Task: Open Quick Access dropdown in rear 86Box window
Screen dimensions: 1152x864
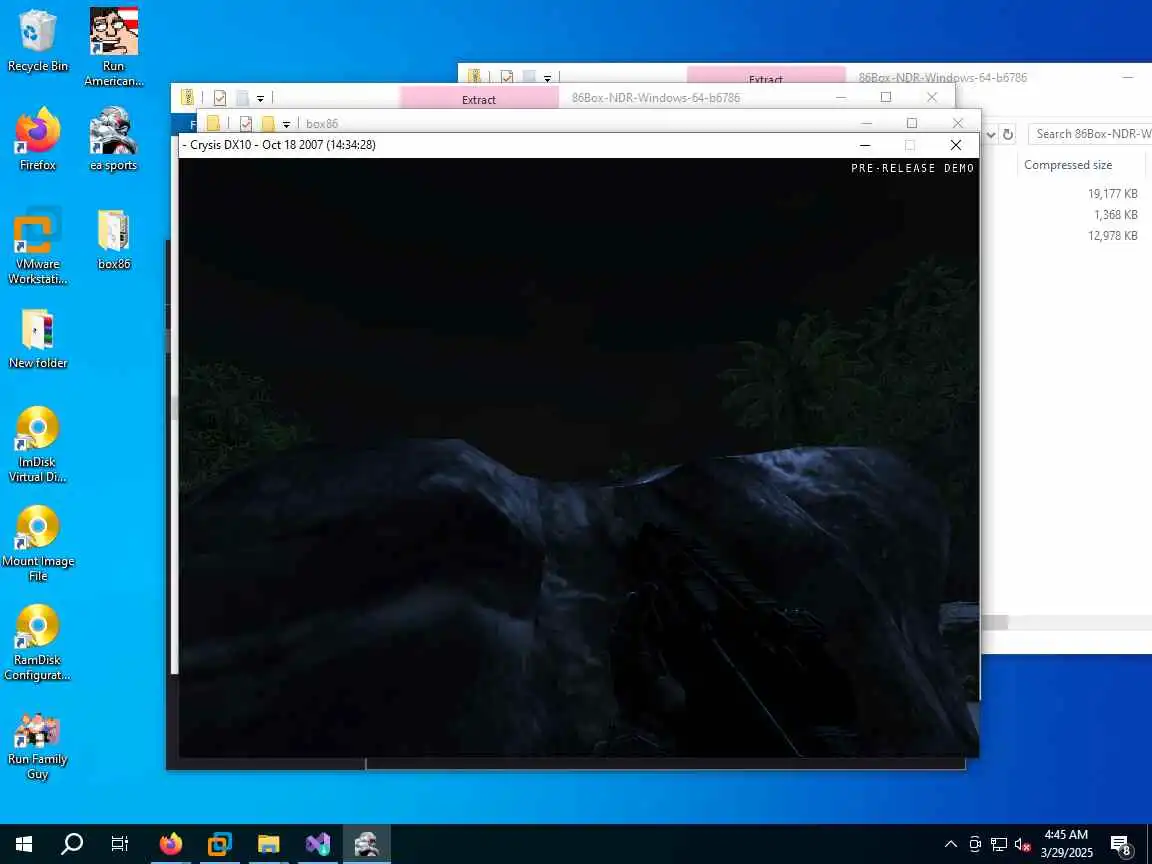Action: [547, 77]
